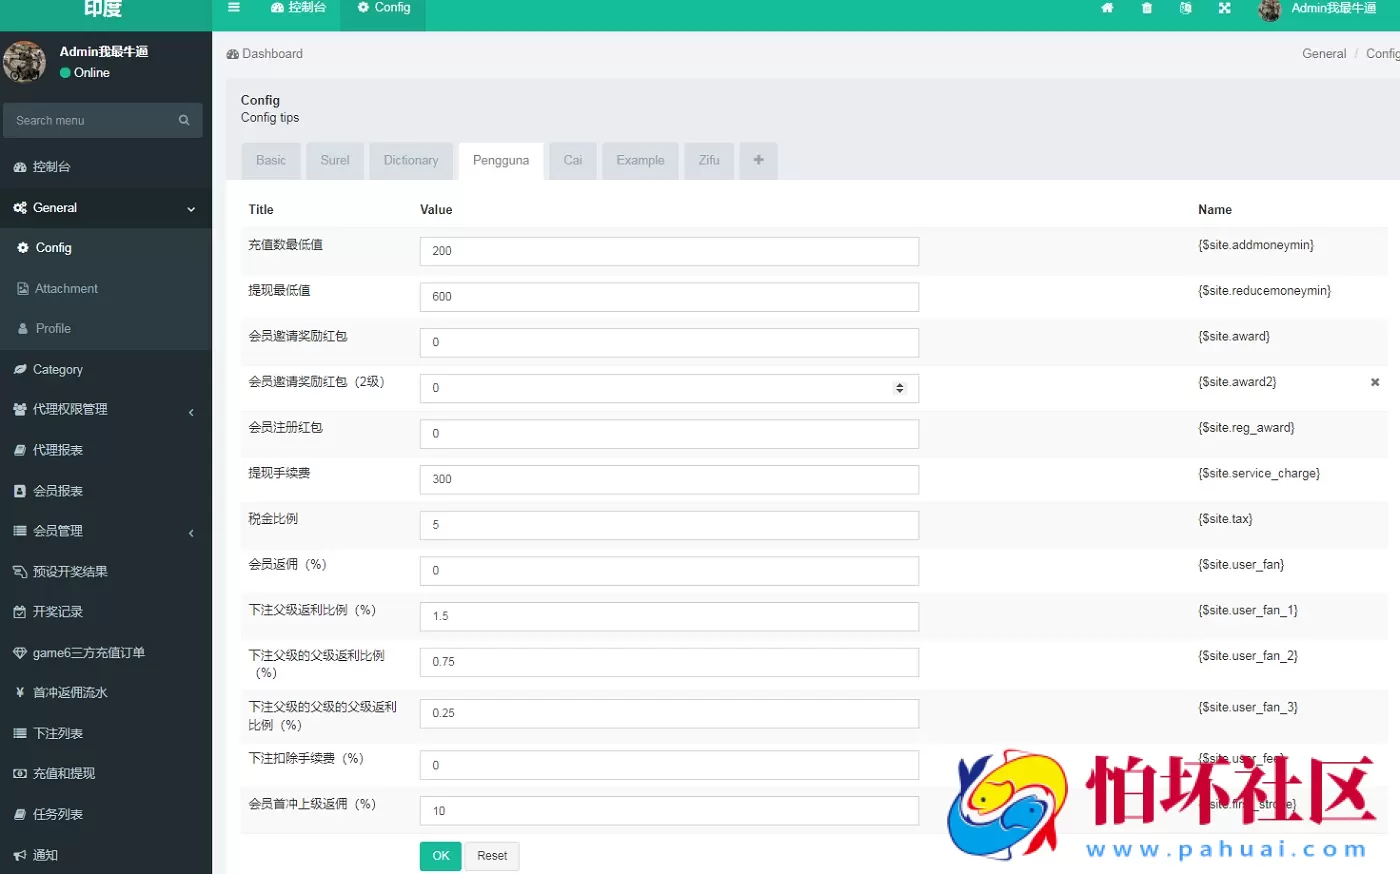
Task: Click the fullscreen expand icon
Action: 1224,8
